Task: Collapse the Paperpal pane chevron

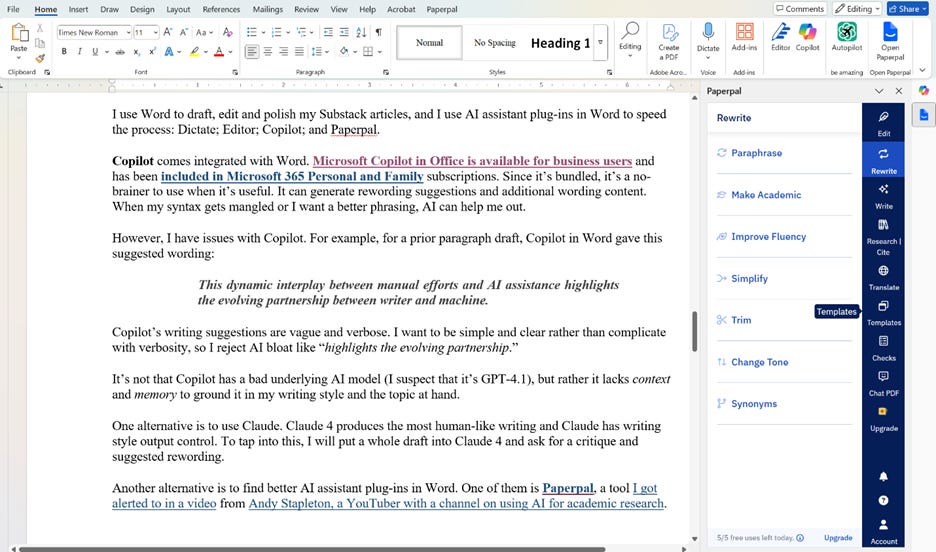Action: point(879,91)
